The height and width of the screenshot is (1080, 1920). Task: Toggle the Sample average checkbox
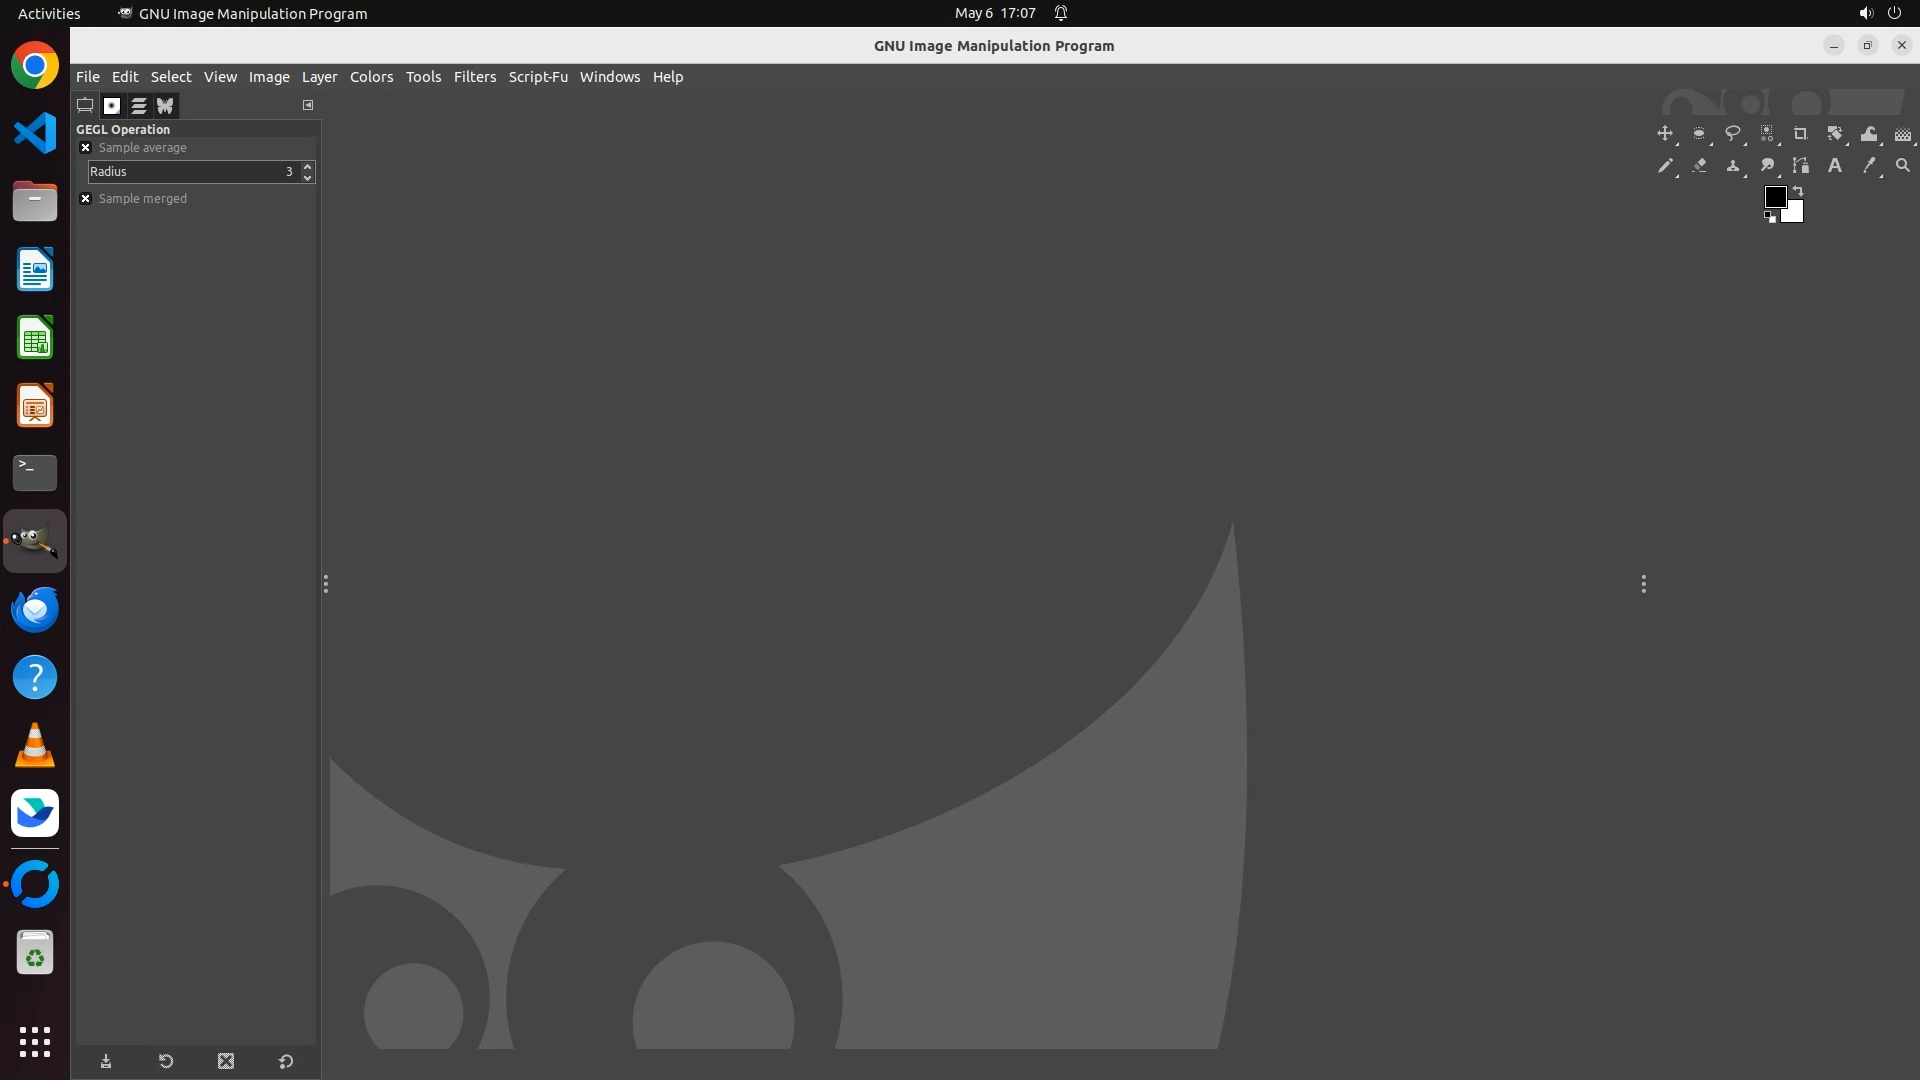coord(85,148)
